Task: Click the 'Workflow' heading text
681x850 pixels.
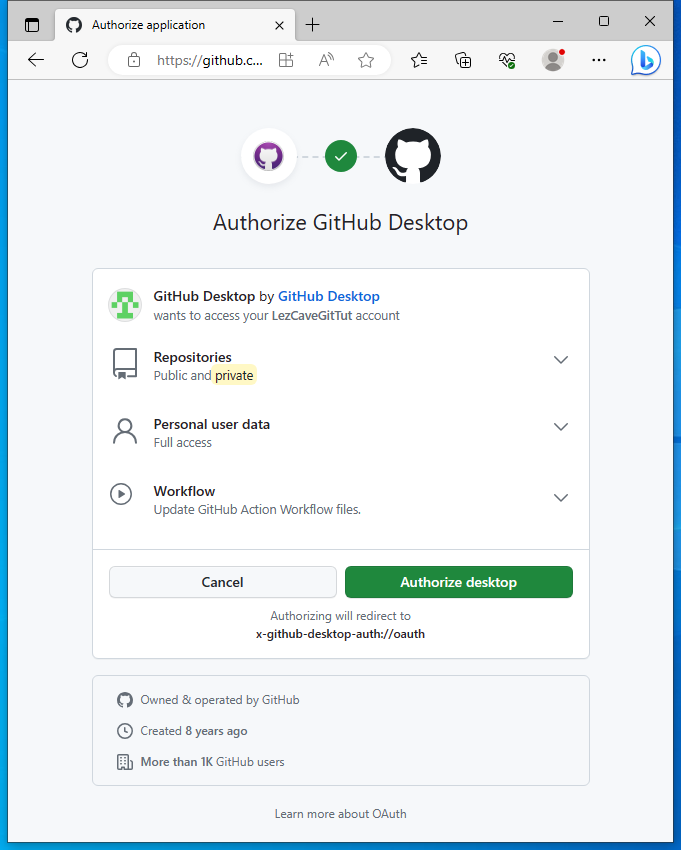Action: pyautogui.click(x=184, y=491)
